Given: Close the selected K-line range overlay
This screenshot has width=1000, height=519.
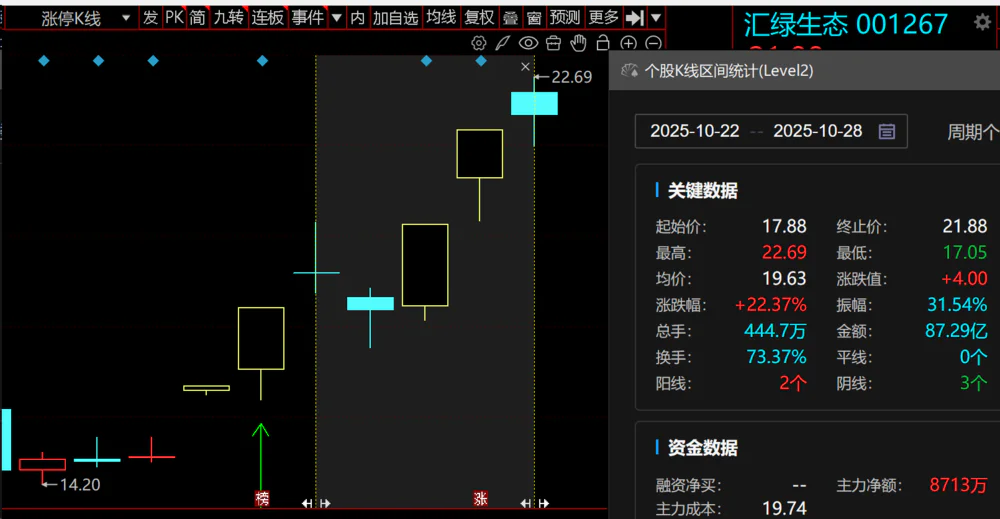Looking at the screenshot, I should coord(526,67).
